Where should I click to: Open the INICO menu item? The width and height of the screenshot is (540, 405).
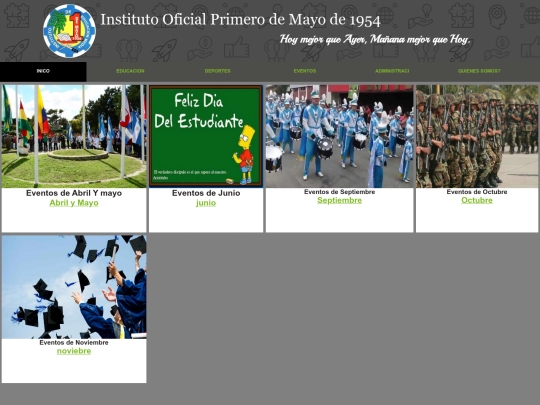(43, 71)
